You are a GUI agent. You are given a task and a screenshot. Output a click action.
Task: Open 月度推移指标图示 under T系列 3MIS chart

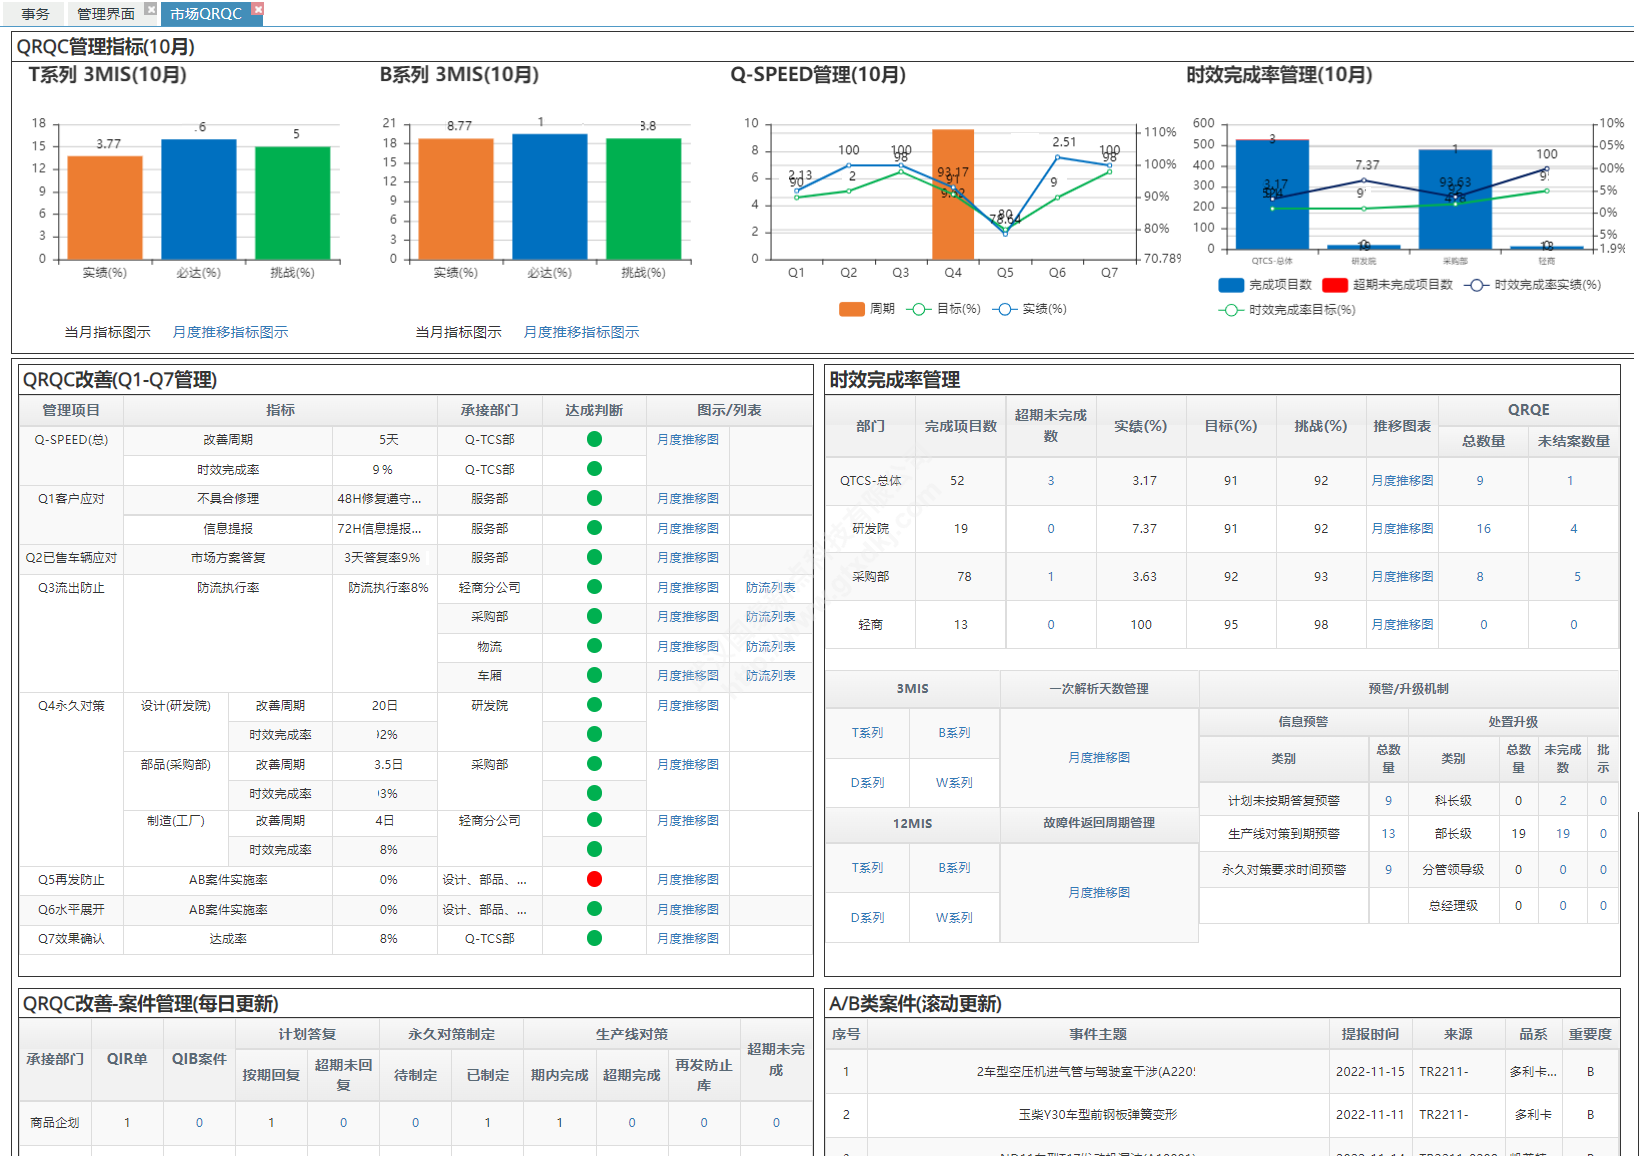(230, 332)
